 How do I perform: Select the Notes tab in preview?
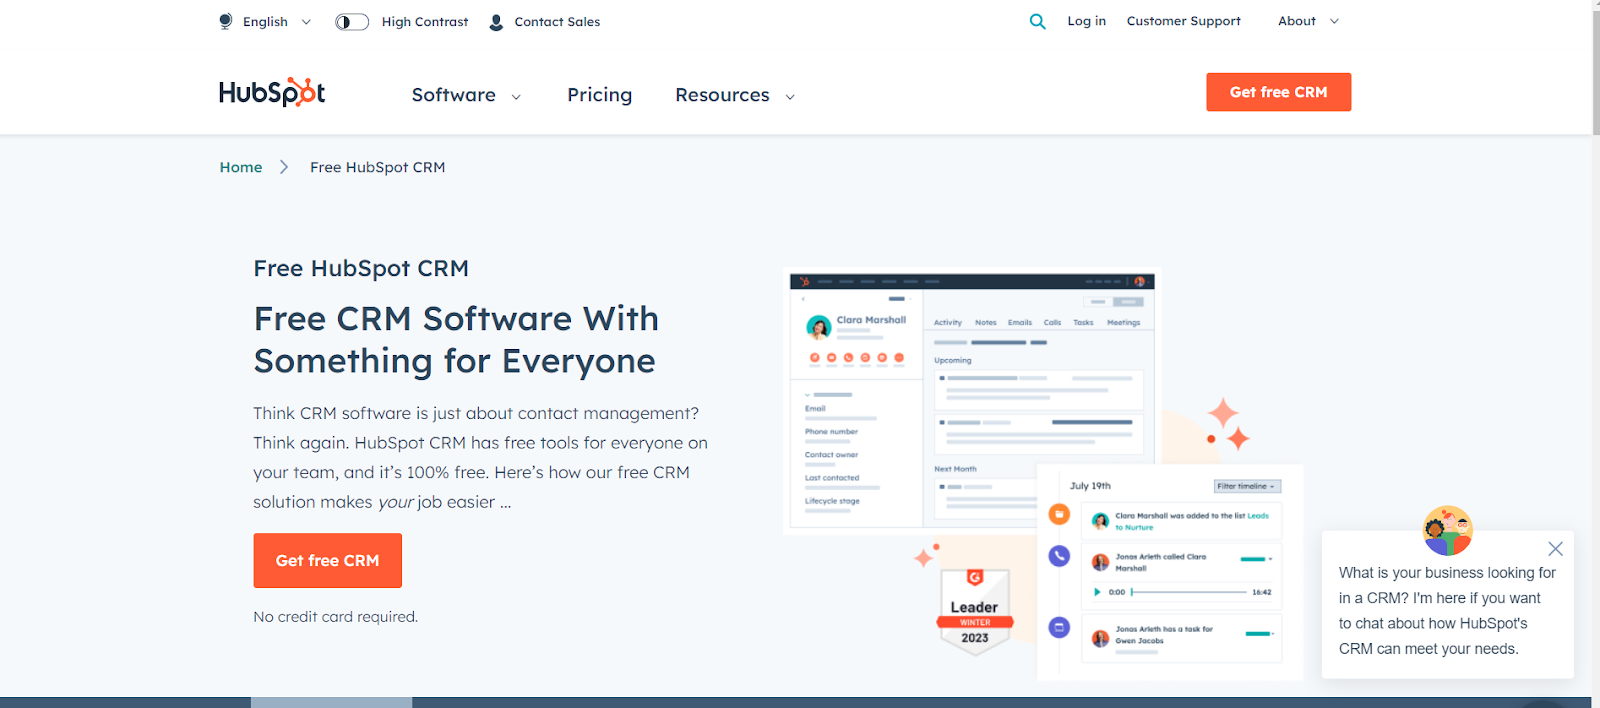click(x=986, y=323)
